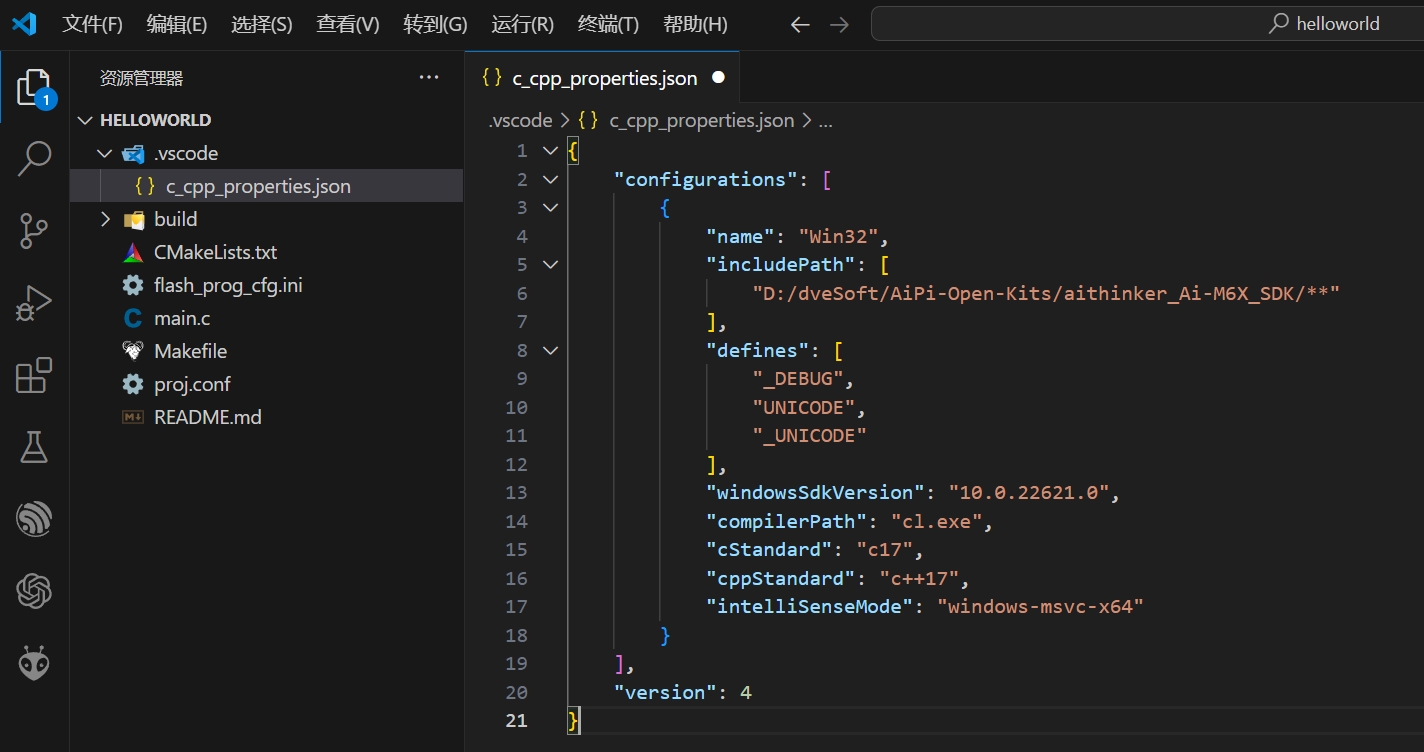Collapse the HELLOWORLD root folder

[85, 120]
